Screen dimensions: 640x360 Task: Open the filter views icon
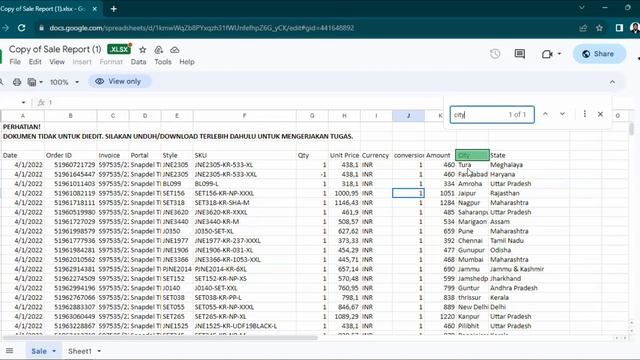click(x=32, y=82)
